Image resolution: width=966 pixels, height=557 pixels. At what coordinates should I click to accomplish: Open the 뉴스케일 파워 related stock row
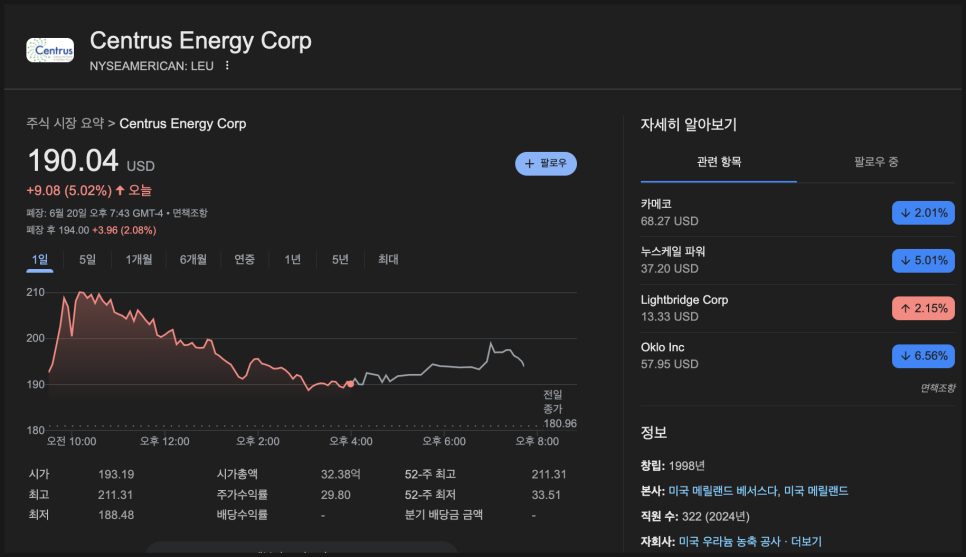click(x=797, y=260)
